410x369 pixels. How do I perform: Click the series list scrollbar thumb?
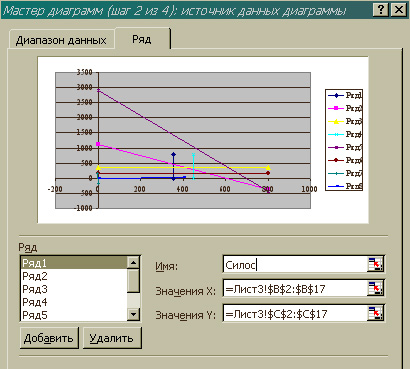coord(133,281)
